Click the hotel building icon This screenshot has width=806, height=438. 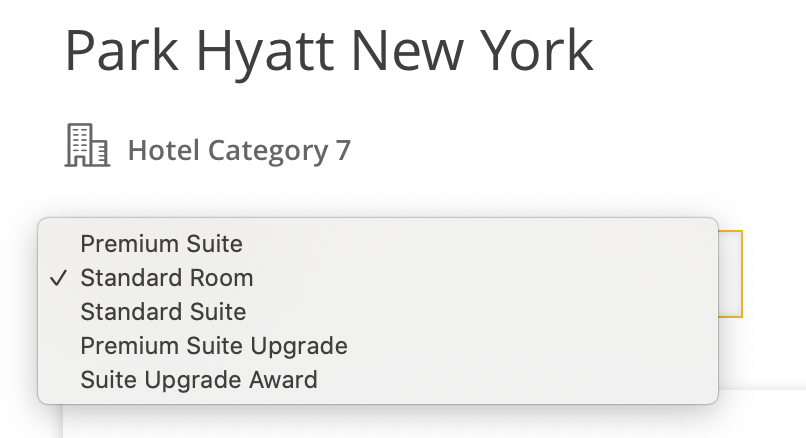pyautogui.click(x=87, y=145)
